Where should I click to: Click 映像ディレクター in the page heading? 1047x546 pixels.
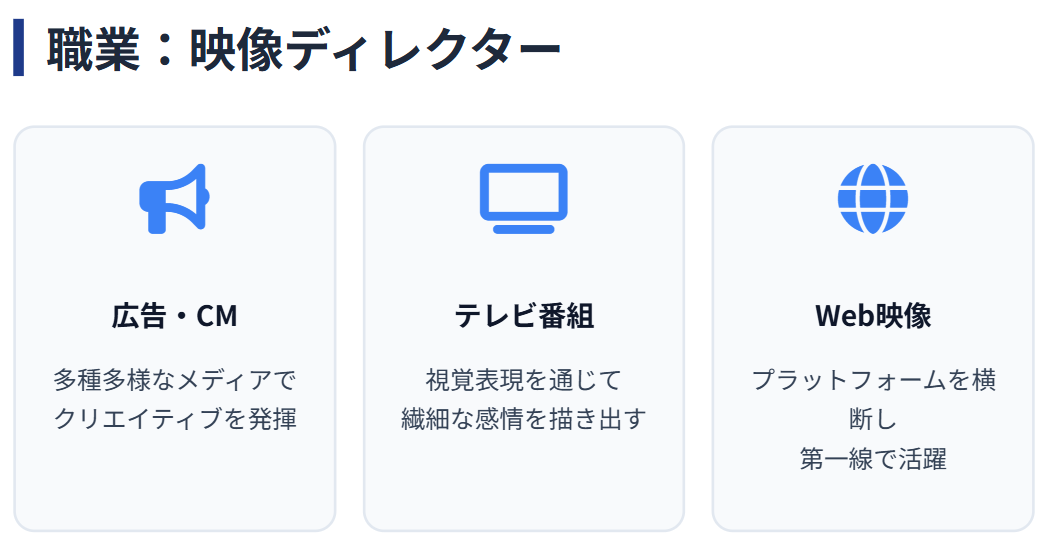point(375,50)
